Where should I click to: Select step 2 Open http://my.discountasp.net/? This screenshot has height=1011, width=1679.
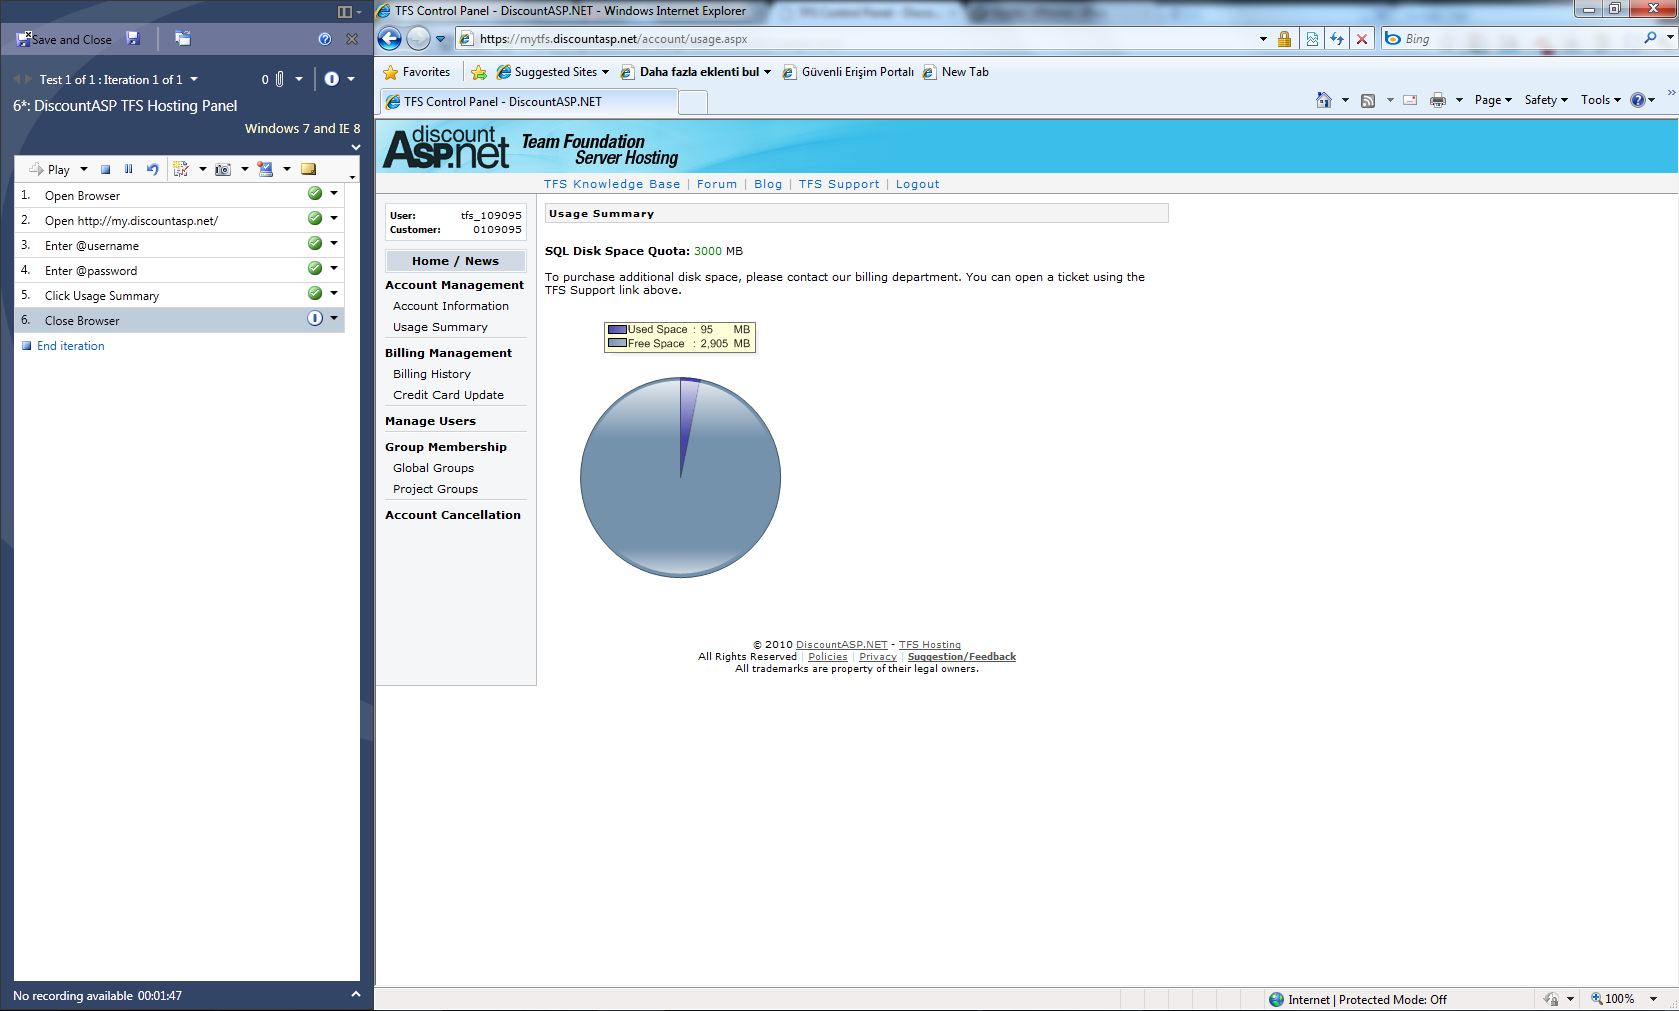point(180,220)
